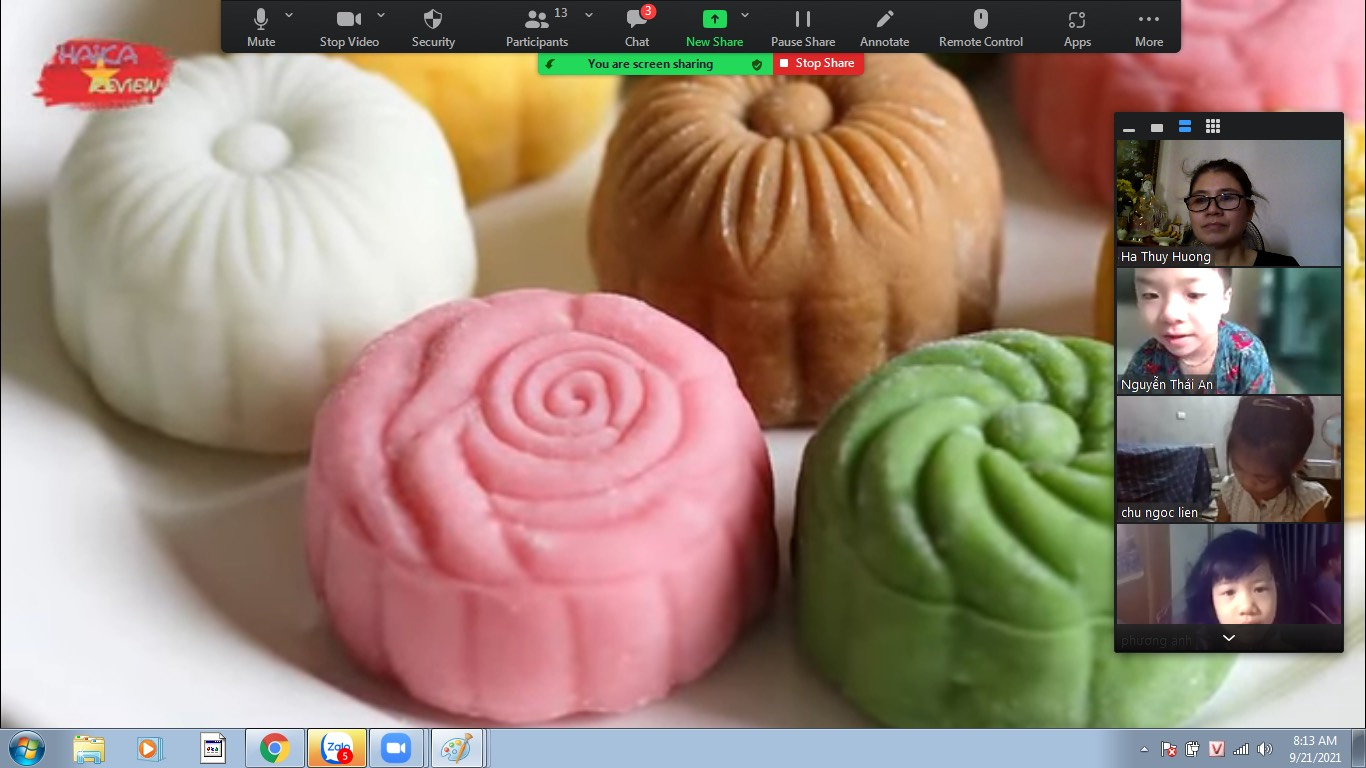Mute the microphone in Zoom toolbar

click(x=261, y=27)
